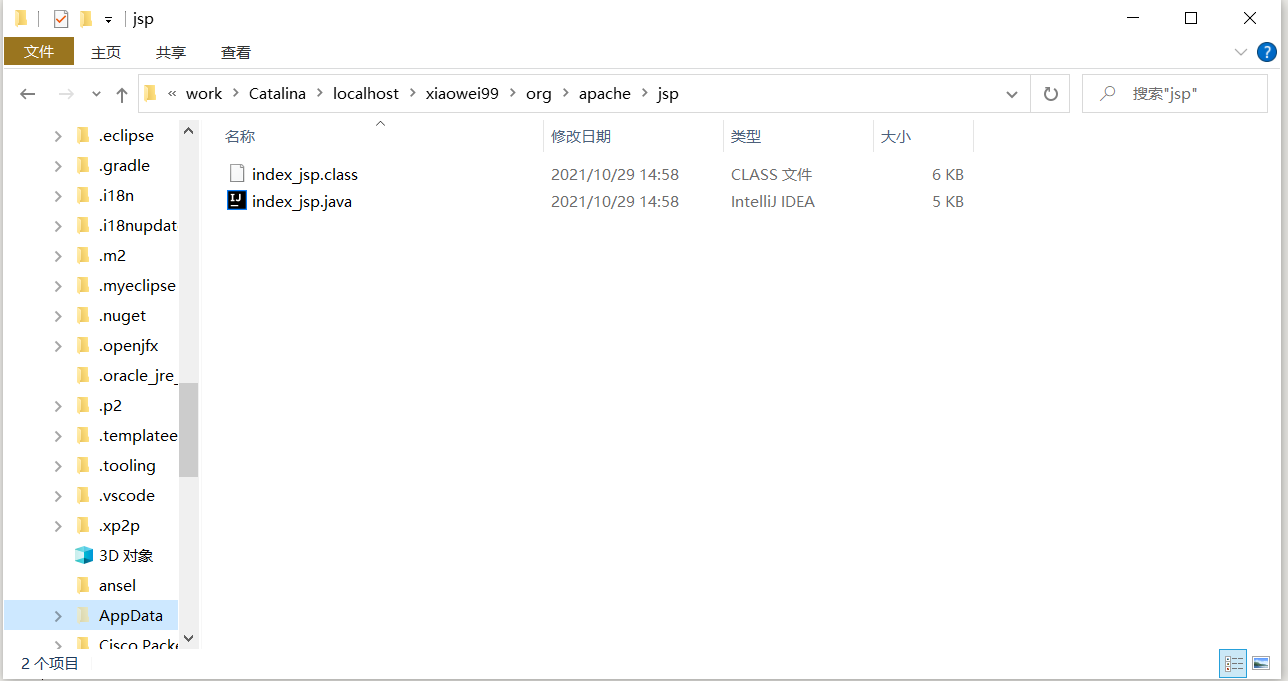Select the .i18n folder in tree

coord(116,196)
